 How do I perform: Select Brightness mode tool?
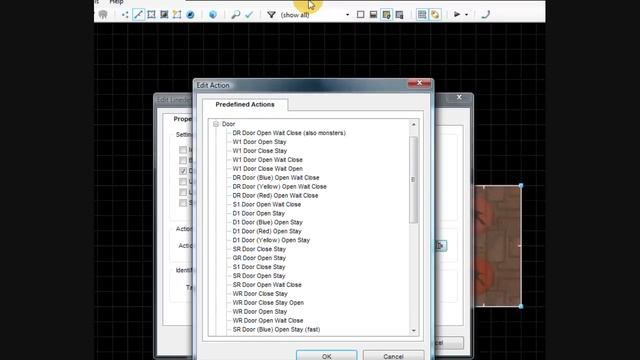coord(164,15)
